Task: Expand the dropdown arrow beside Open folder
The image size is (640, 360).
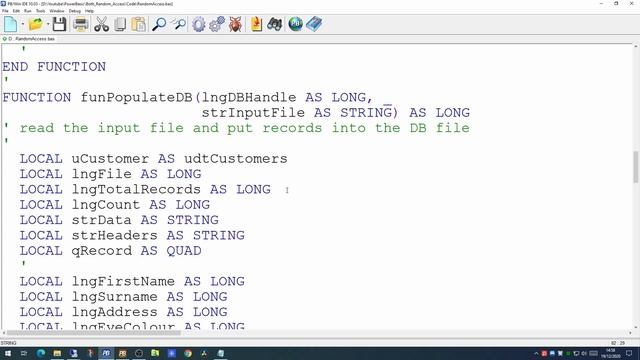Action: (48, 24)
